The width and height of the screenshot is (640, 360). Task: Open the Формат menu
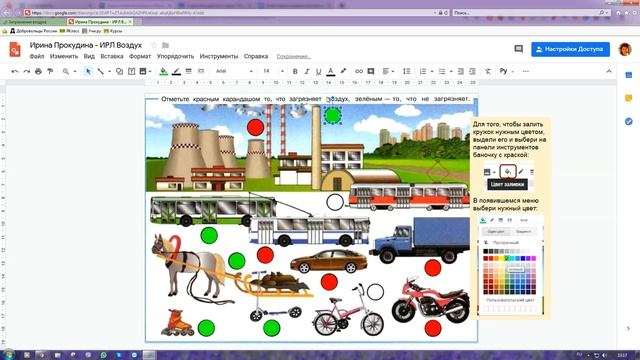point(140,56)
